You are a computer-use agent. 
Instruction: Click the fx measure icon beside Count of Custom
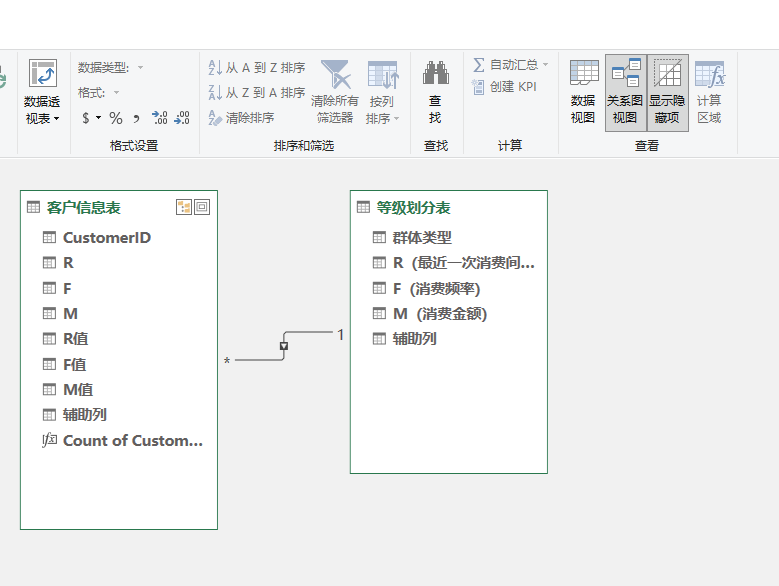pos(49,440)
